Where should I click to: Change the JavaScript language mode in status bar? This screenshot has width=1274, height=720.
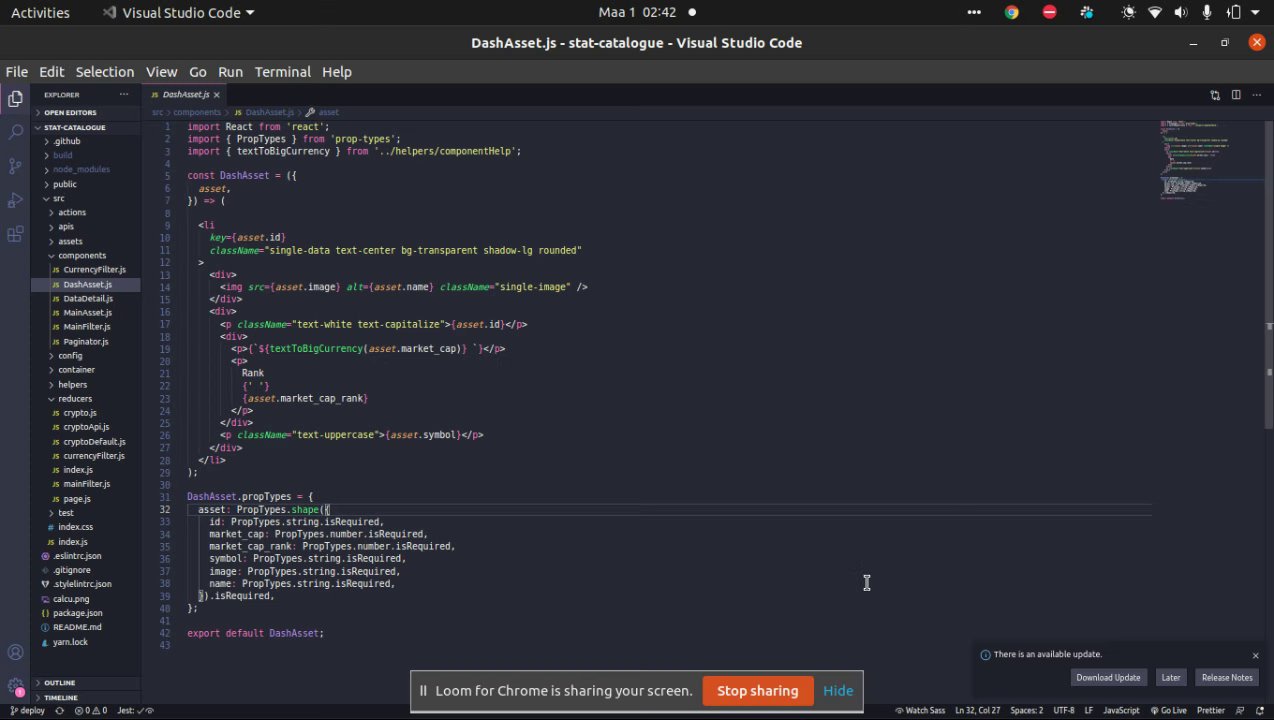1121,710
